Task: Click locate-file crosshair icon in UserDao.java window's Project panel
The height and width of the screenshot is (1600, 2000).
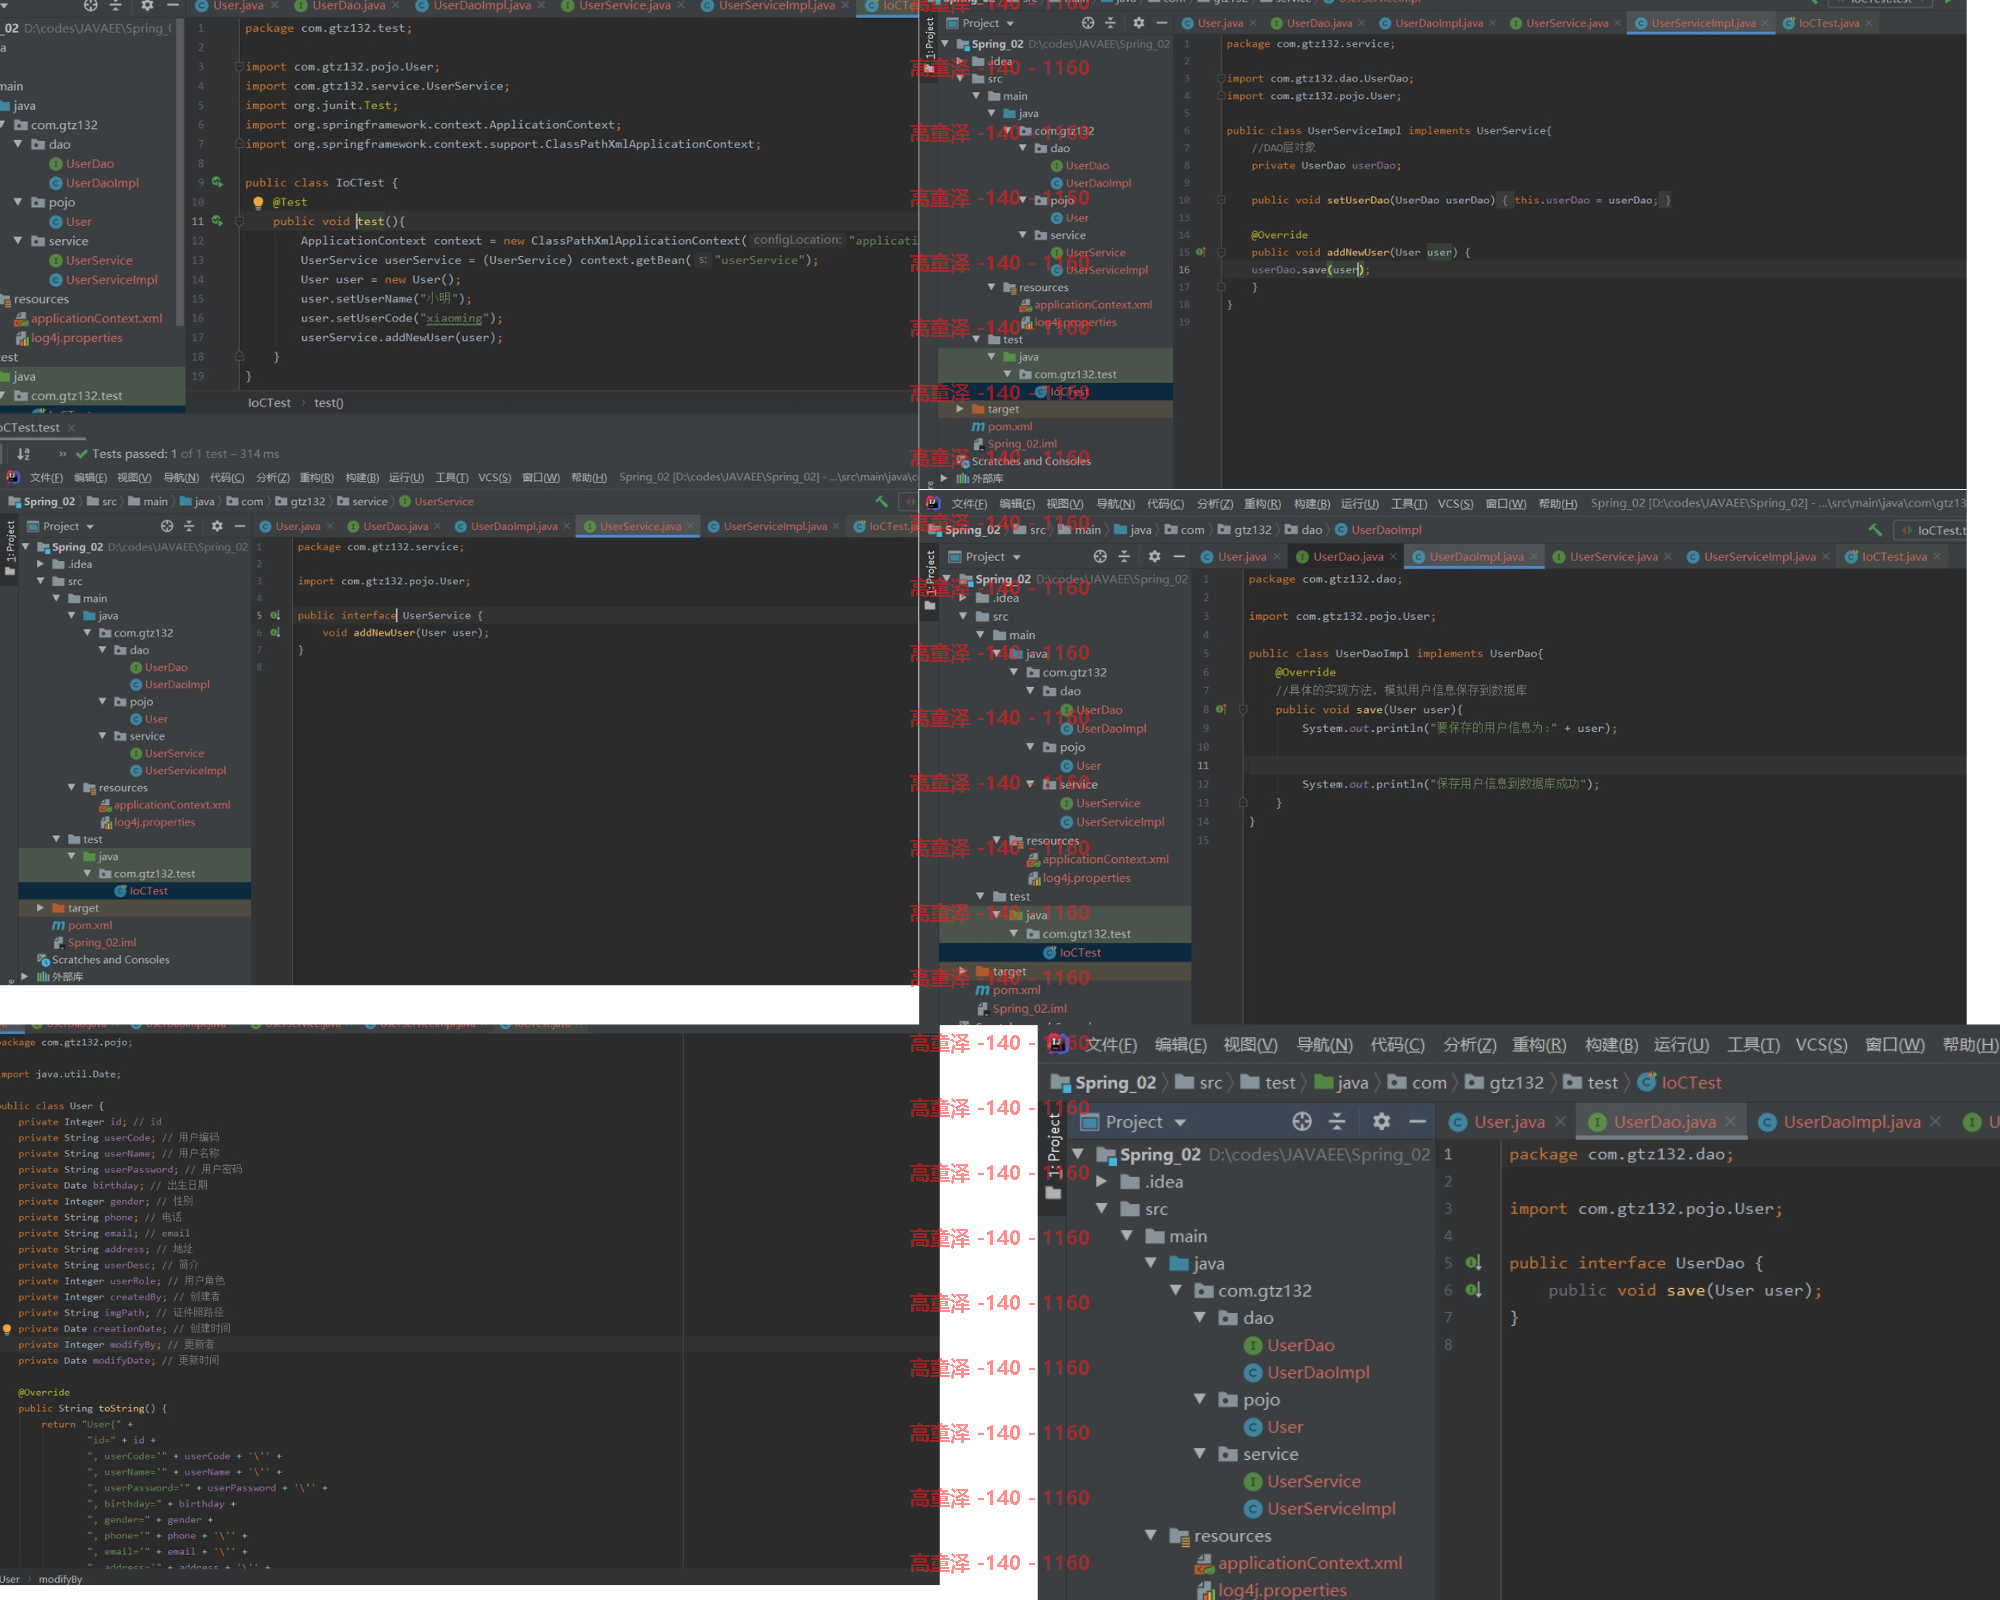Action: point(1302,1121)
